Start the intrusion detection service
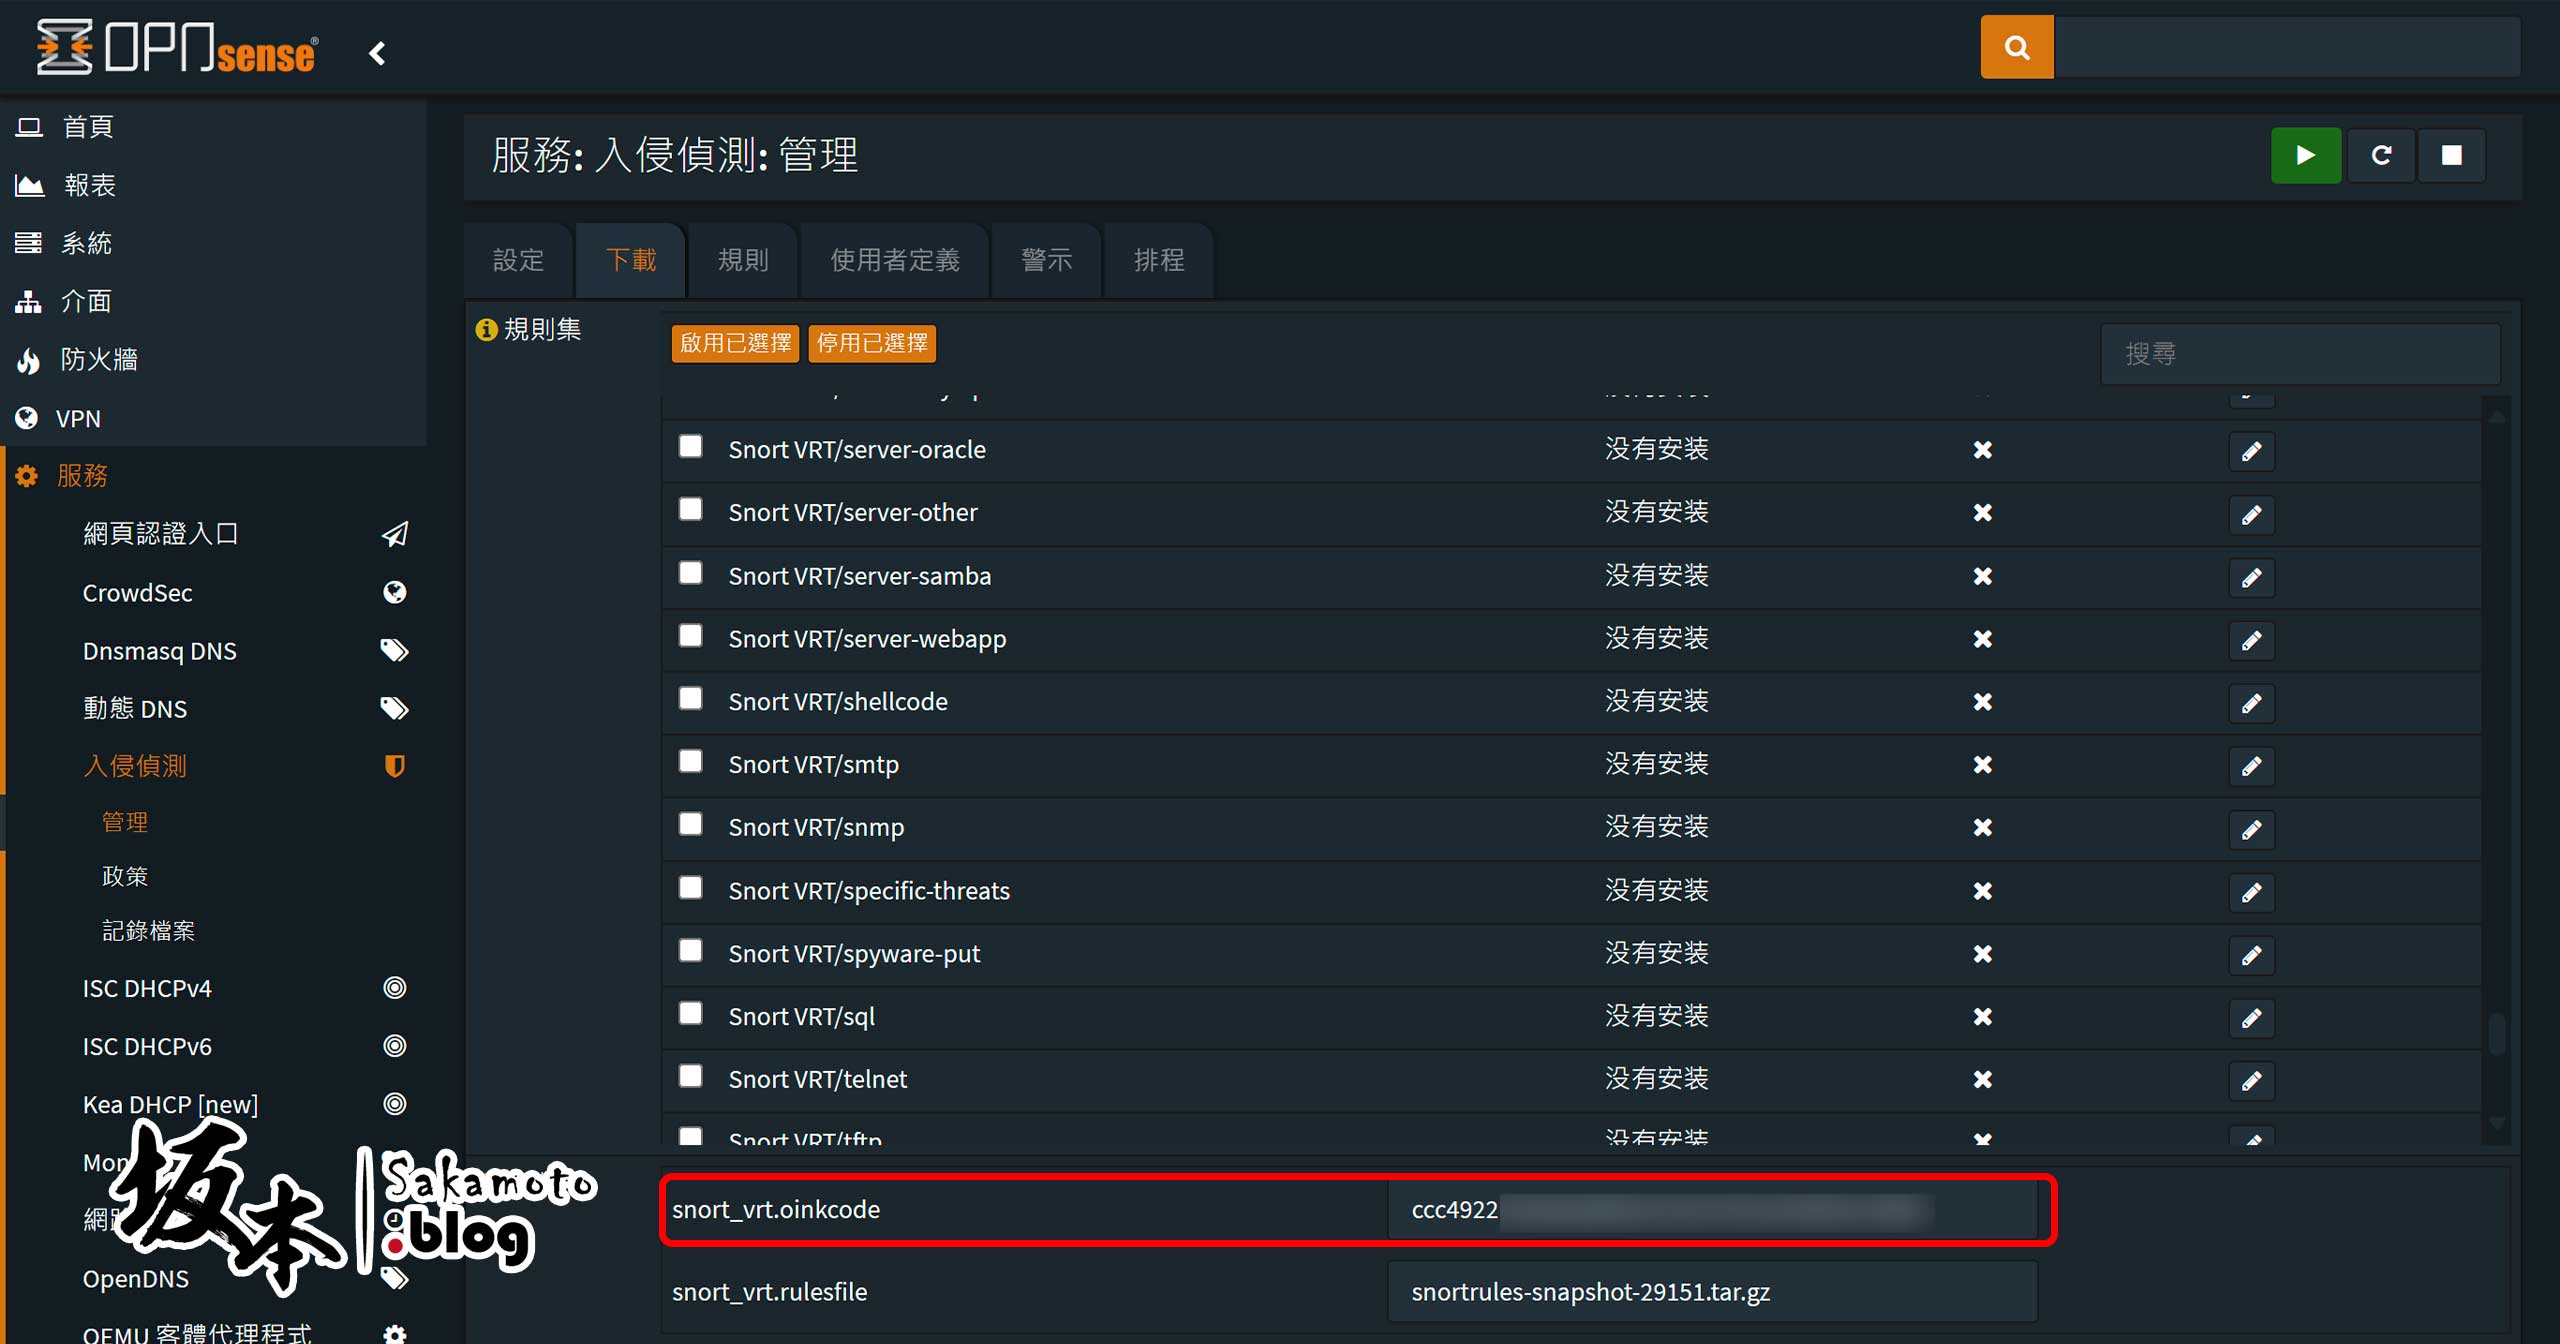This screenshot has height=1344, width=2560. pos(2305,155)
